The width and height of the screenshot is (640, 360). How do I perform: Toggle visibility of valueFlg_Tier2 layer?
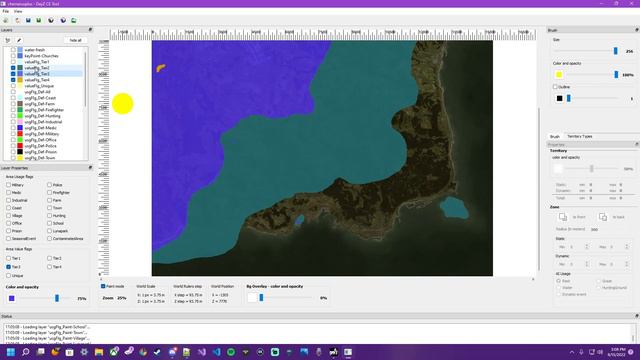tap(13, 68)
